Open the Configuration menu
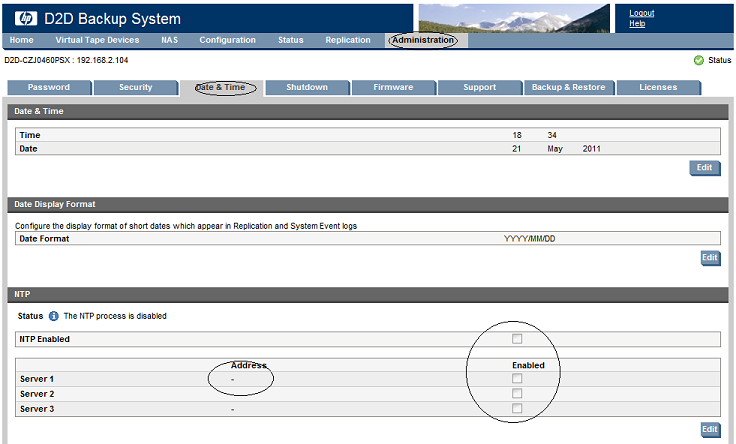The width and height of the screenshot is (736, 444). [228, 40]
